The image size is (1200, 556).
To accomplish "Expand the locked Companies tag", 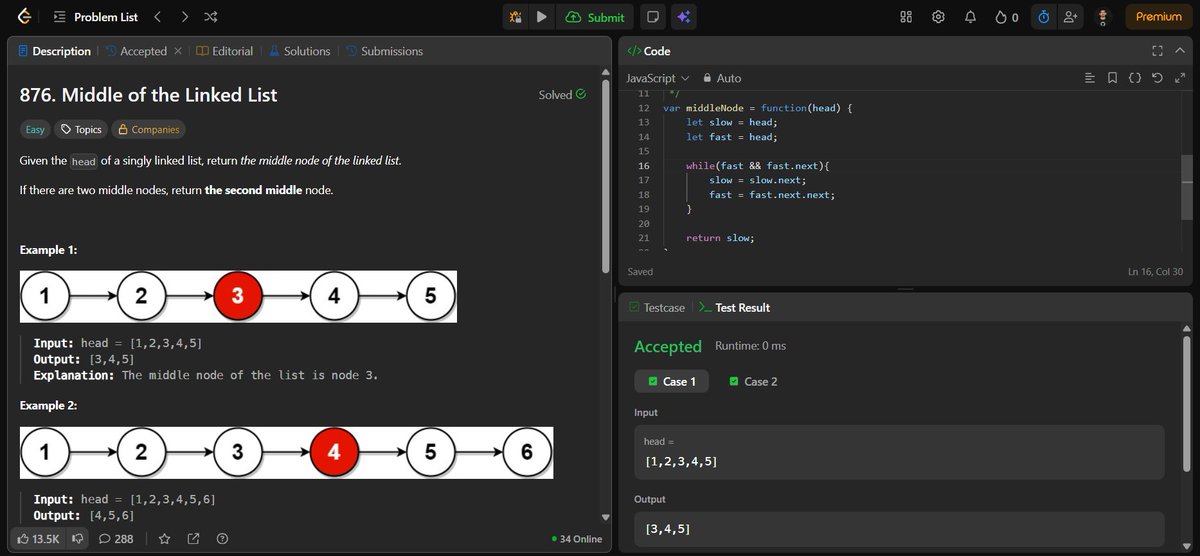I will 148,129.
